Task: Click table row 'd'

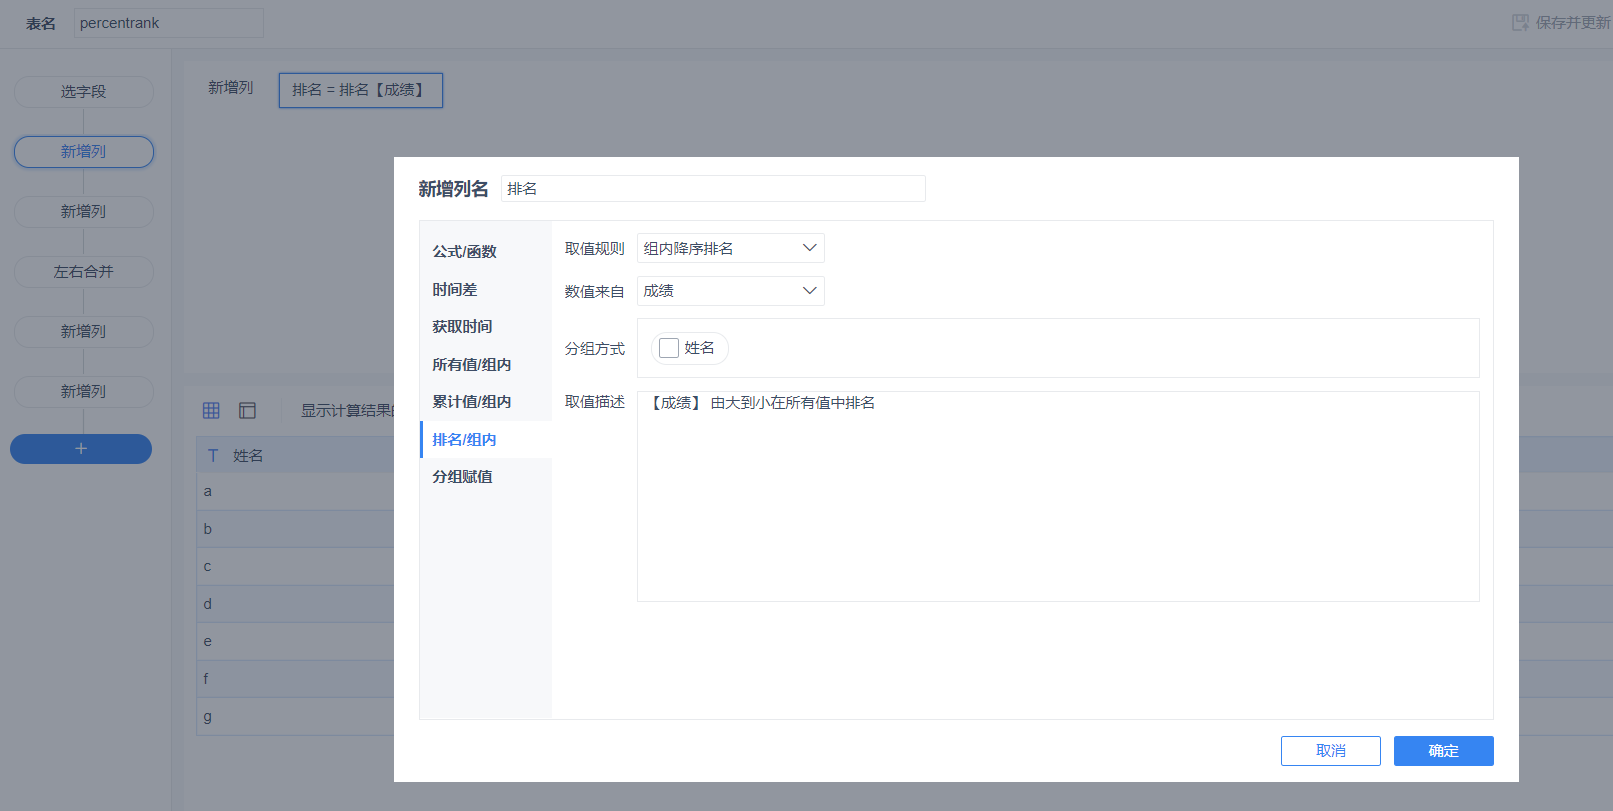Action: click(296, 604)
